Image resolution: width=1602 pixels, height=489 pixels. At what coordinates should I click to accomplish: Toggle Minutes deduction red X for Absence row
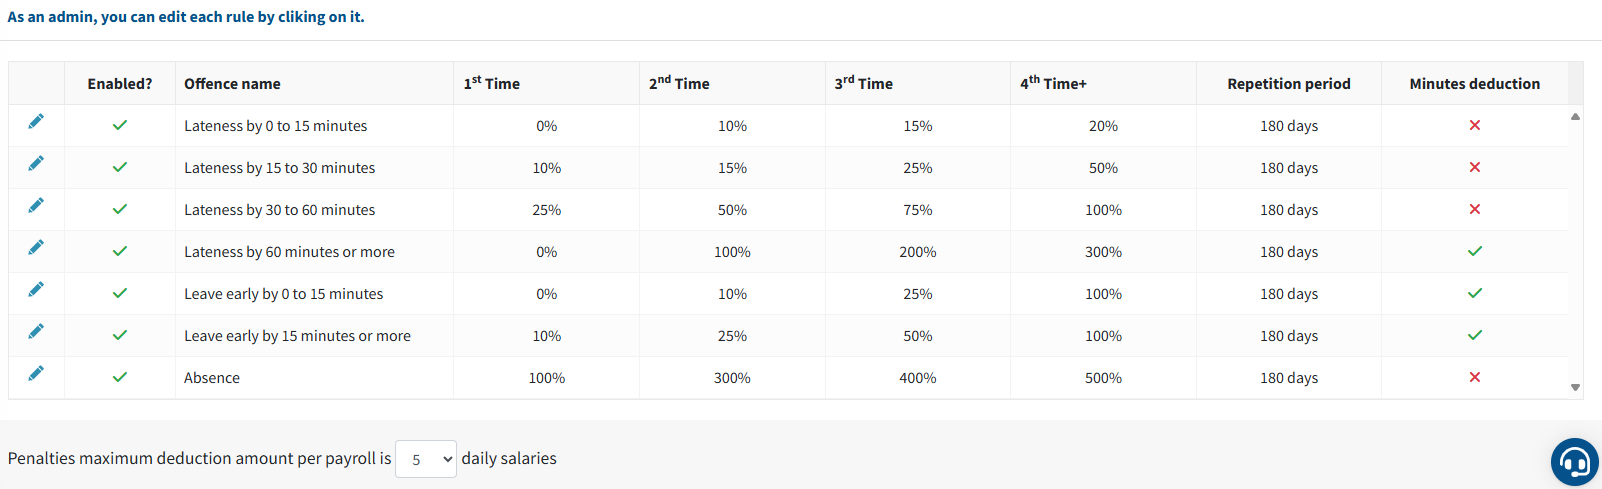click(1474, 378)
